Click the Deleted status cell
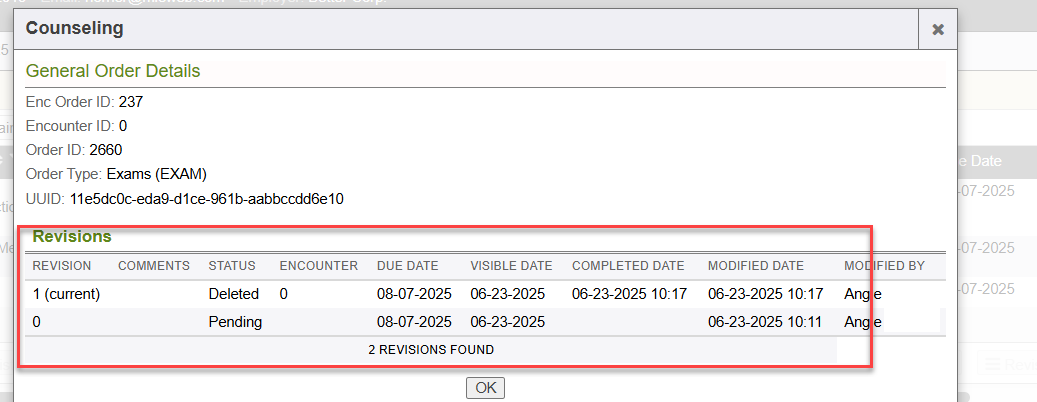This screenshot has width=1037, height=402. click(x=234, y=294)
